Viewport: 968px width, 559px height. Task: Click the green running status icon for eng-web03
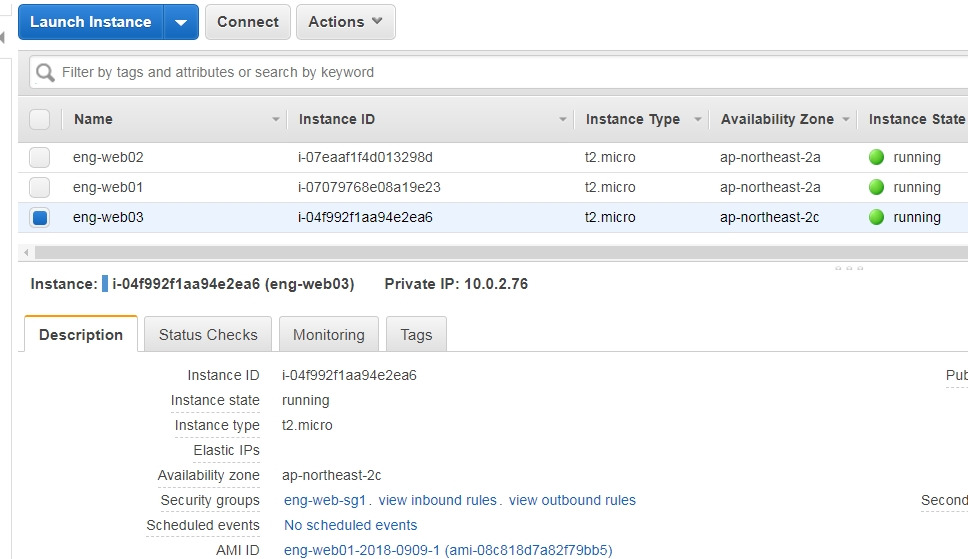point(876,217)
